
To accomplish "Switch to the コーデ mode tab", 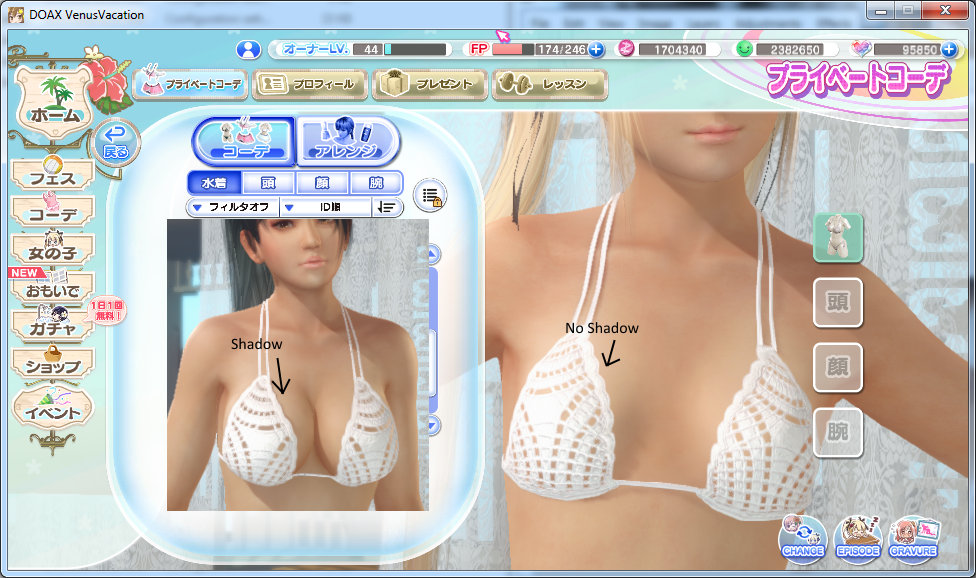I will point(245,141).
